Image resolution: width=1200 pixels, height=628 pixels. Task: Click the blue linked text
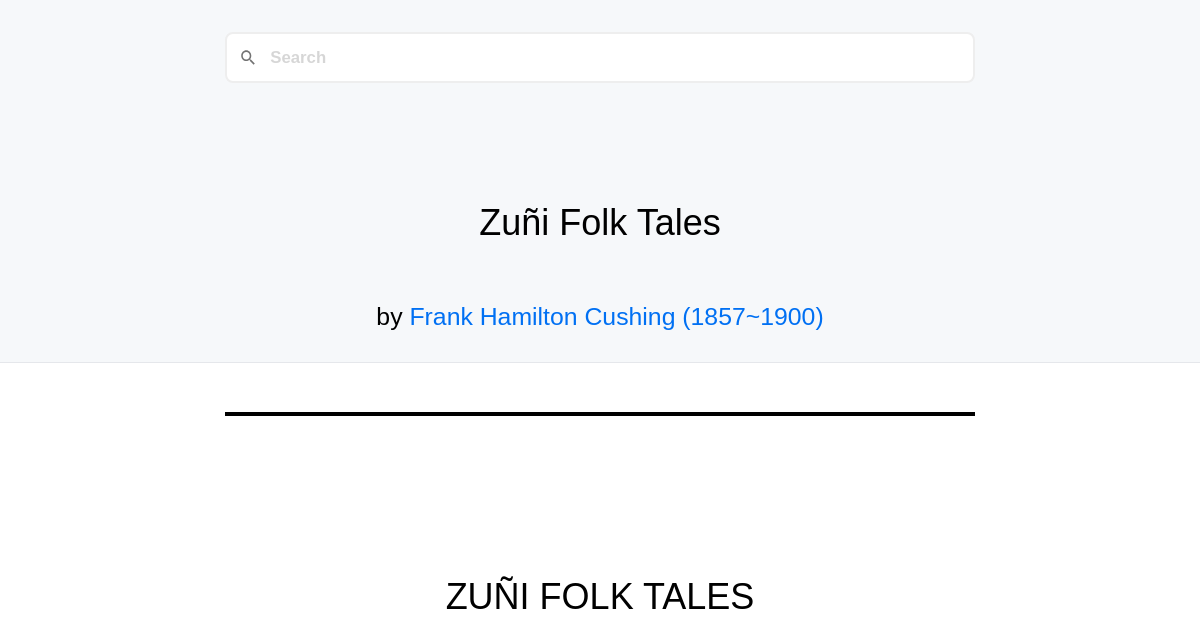coord(616,317)
